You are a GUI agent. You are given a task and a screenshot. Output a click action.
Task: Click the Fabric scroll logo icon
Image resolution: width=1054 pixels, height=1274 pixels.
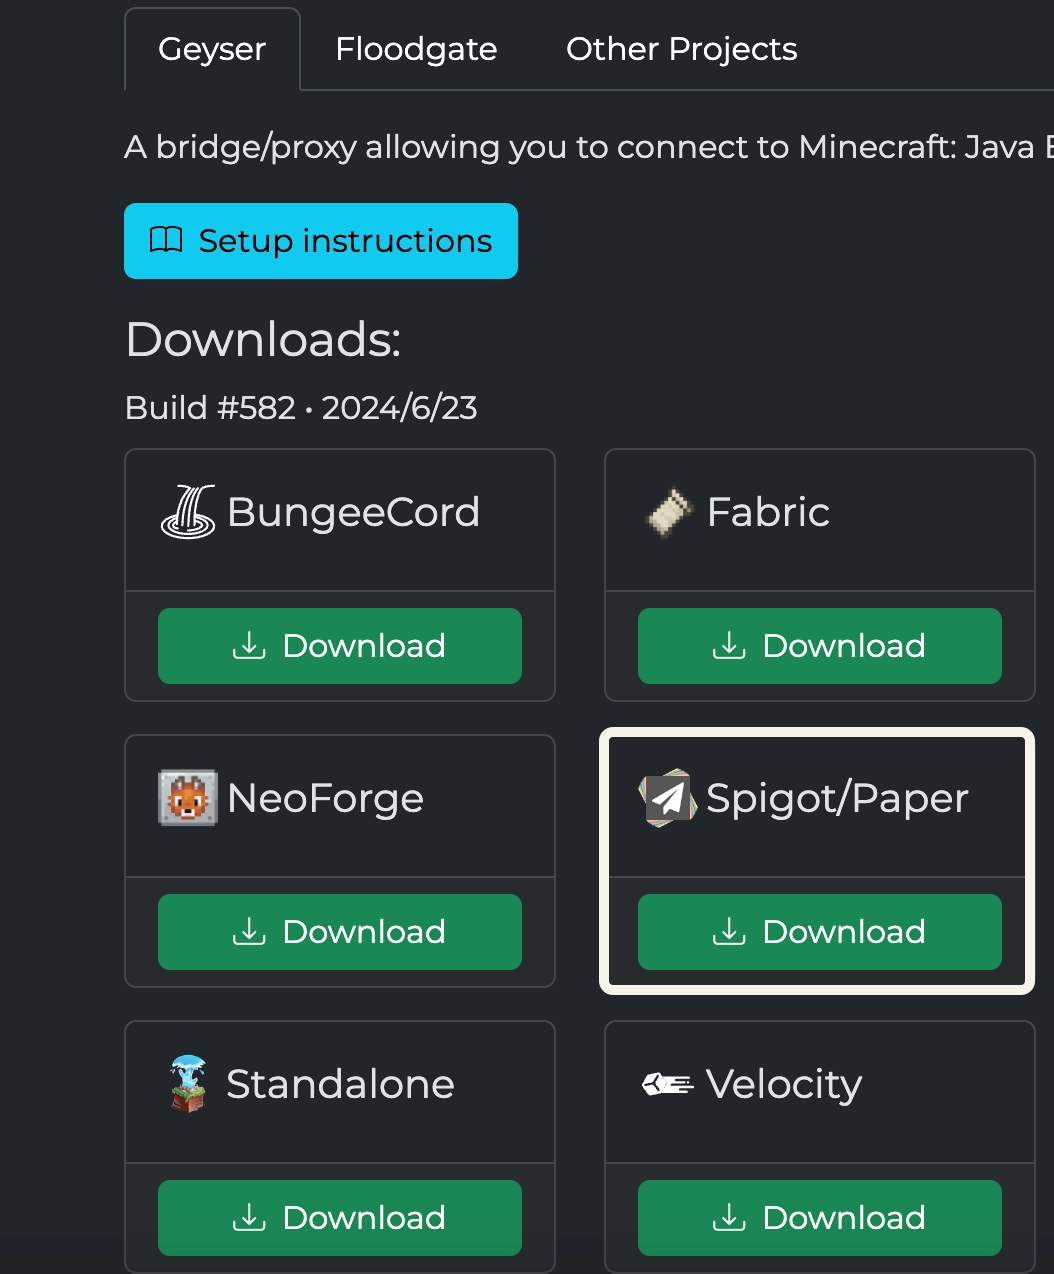(x=669, y=512)
